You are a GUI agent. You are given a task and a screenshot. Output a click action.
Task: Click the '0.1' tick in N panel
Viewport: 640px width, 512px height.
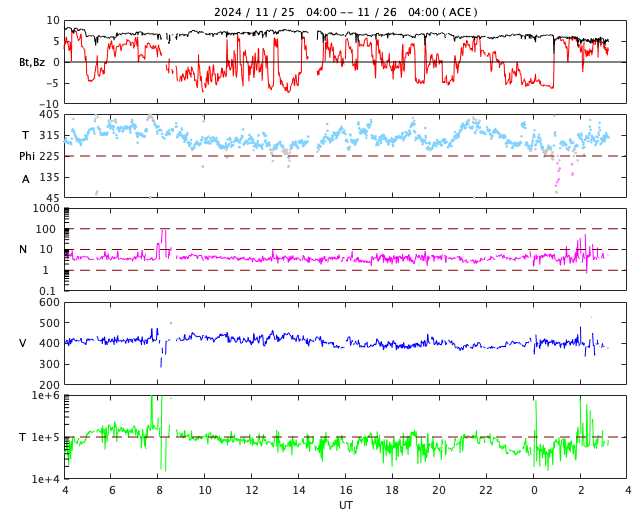[47, 291]
